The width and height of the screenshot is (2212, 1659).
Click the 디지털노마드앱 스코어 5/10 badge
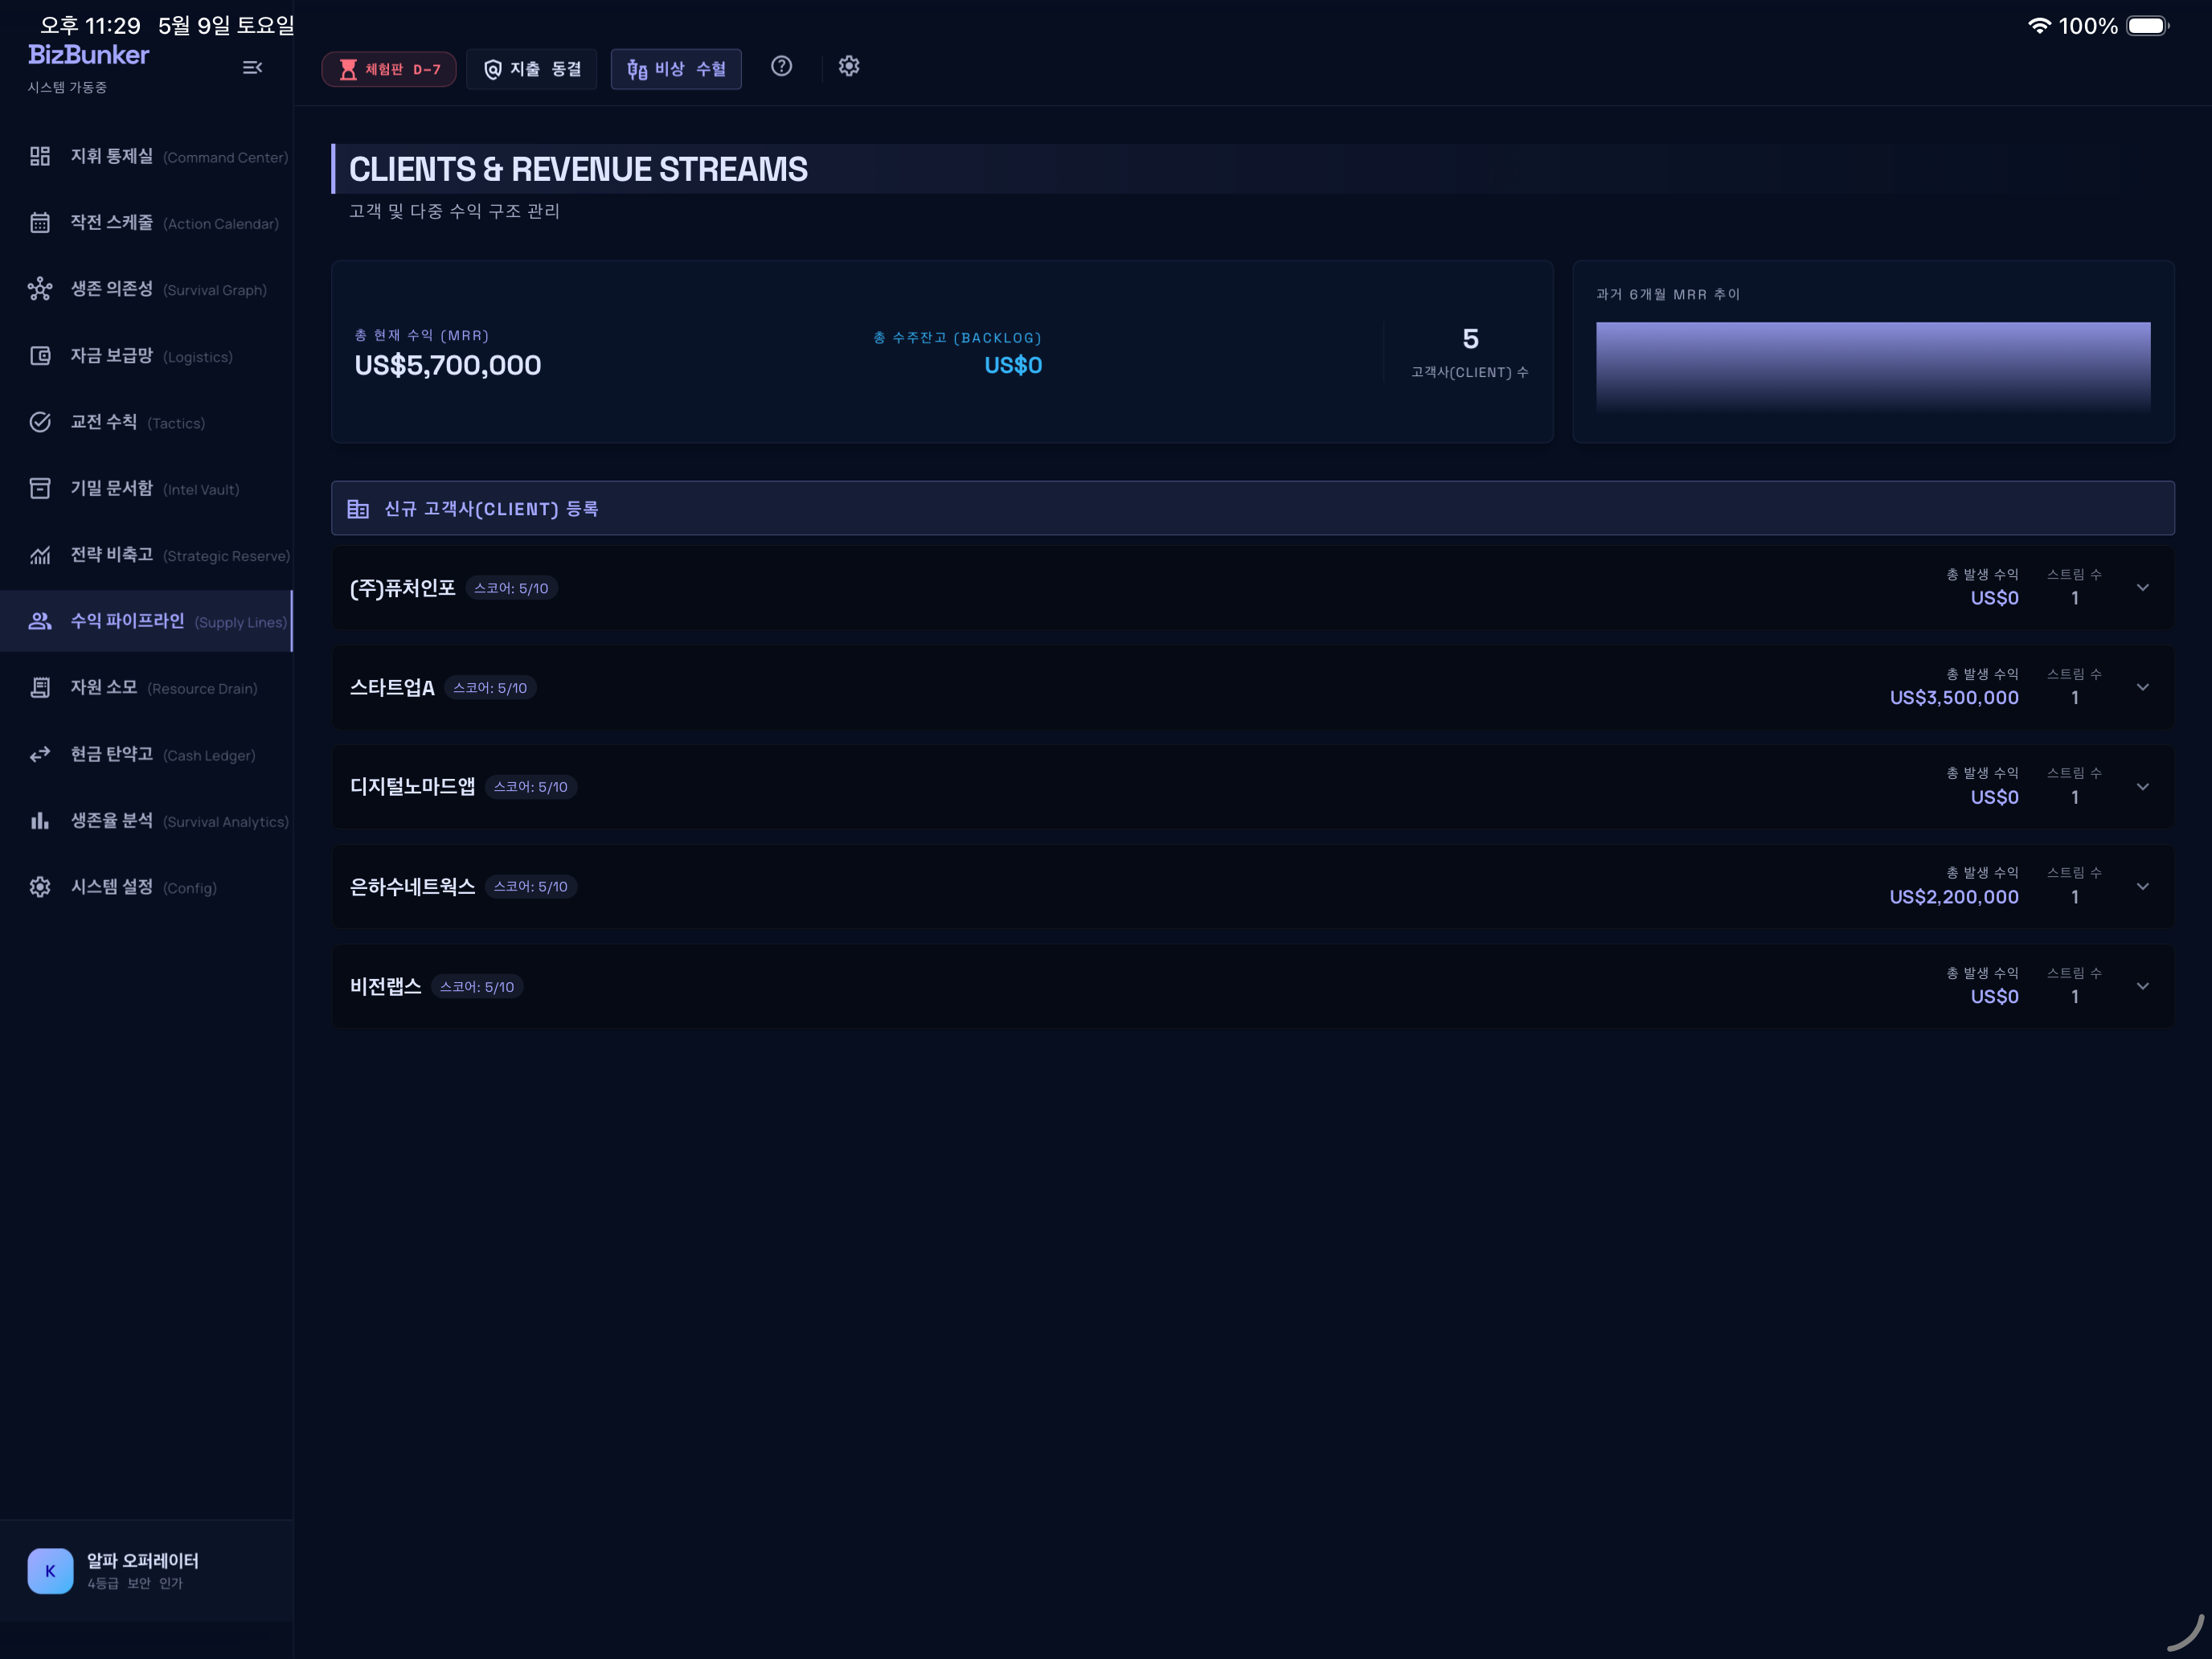[x=531, y=787]
